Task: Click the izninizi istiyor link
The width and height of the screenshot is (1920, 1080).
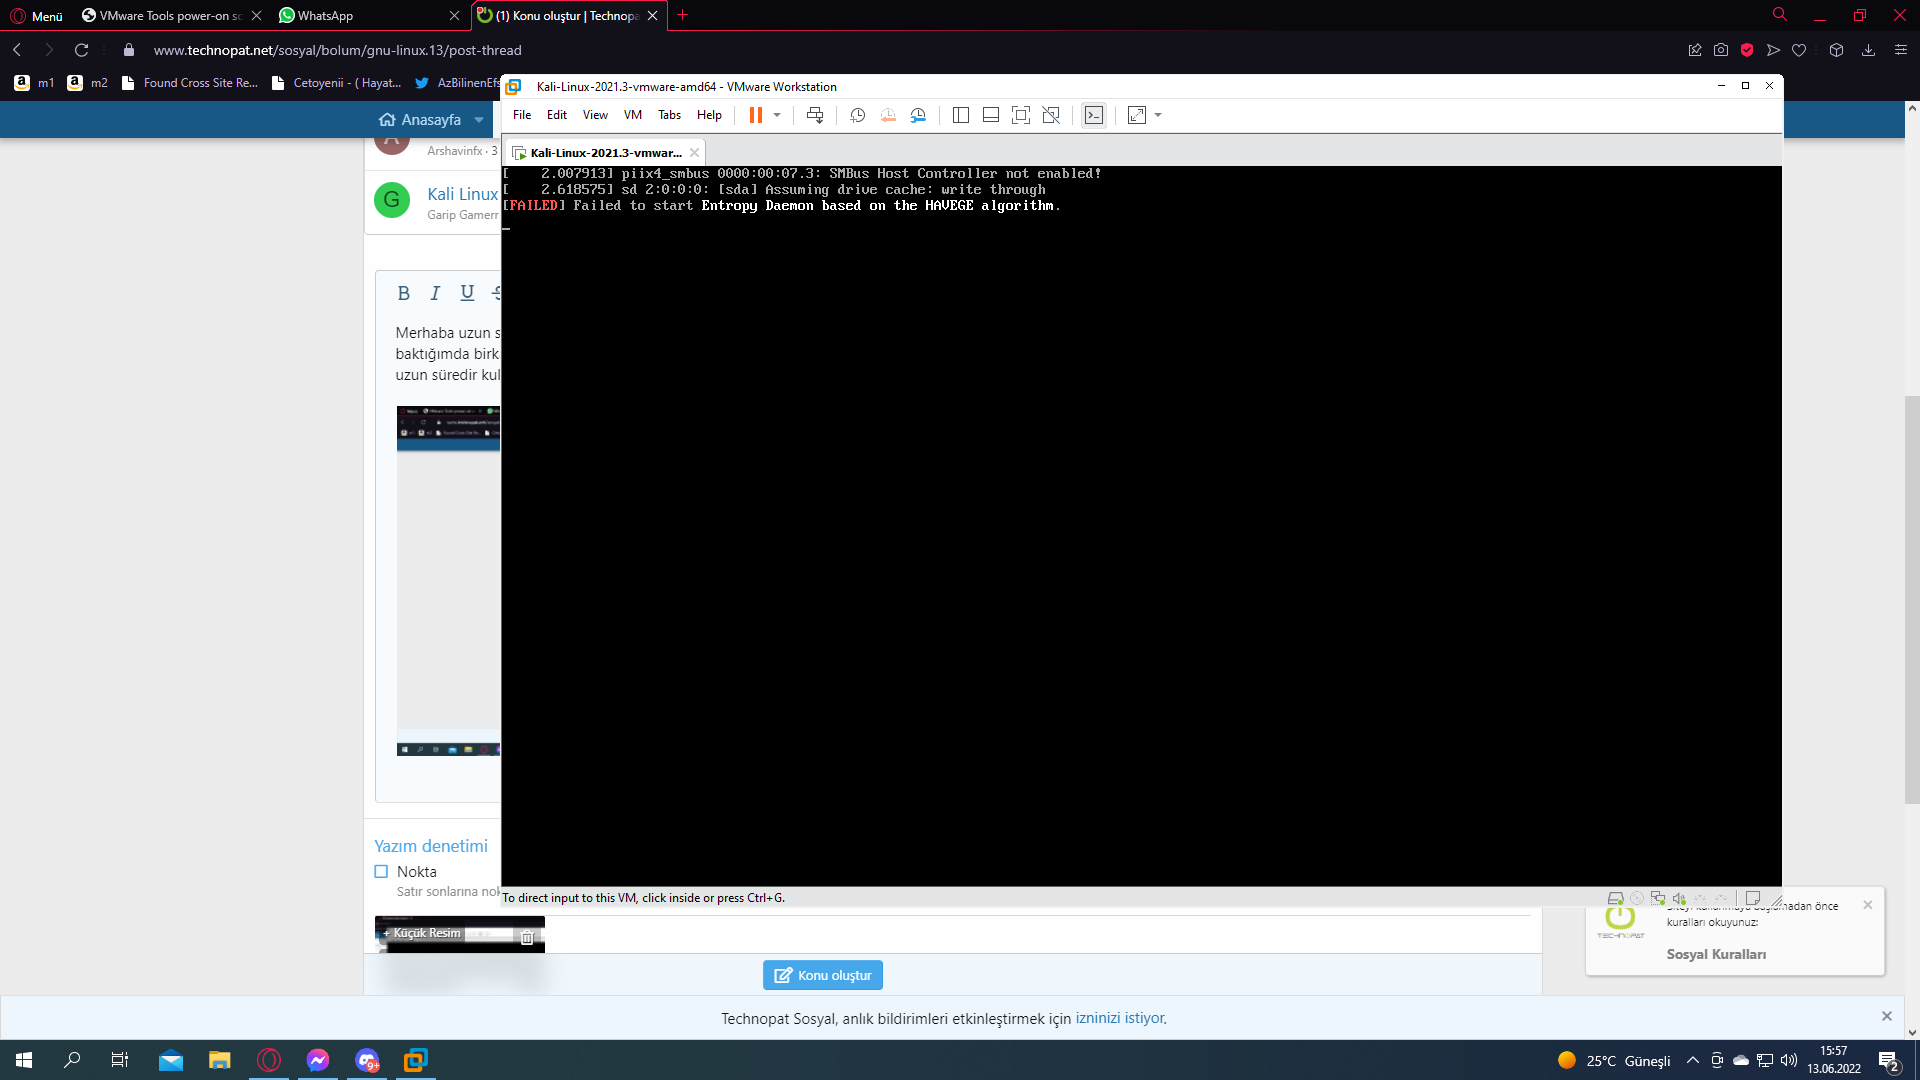Action: point(1119,1018)
